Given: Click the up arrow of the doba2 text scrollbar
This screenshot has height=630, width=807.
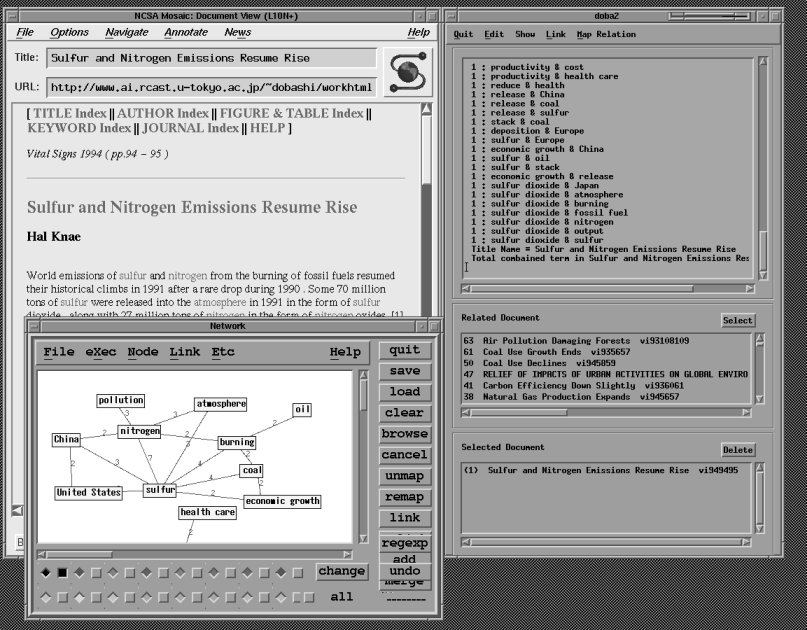Looking at the screenshot, I should tap(763, 63).
